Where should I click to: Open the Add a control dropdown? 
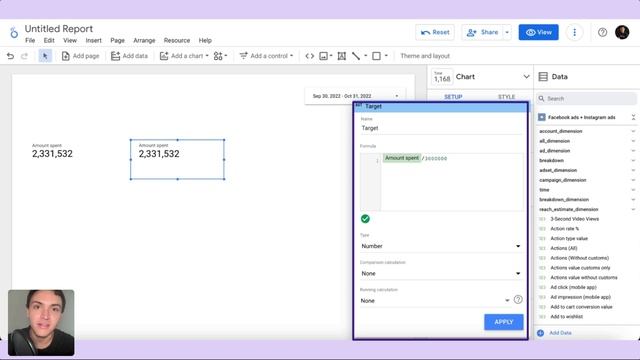(x=266, y=56)
